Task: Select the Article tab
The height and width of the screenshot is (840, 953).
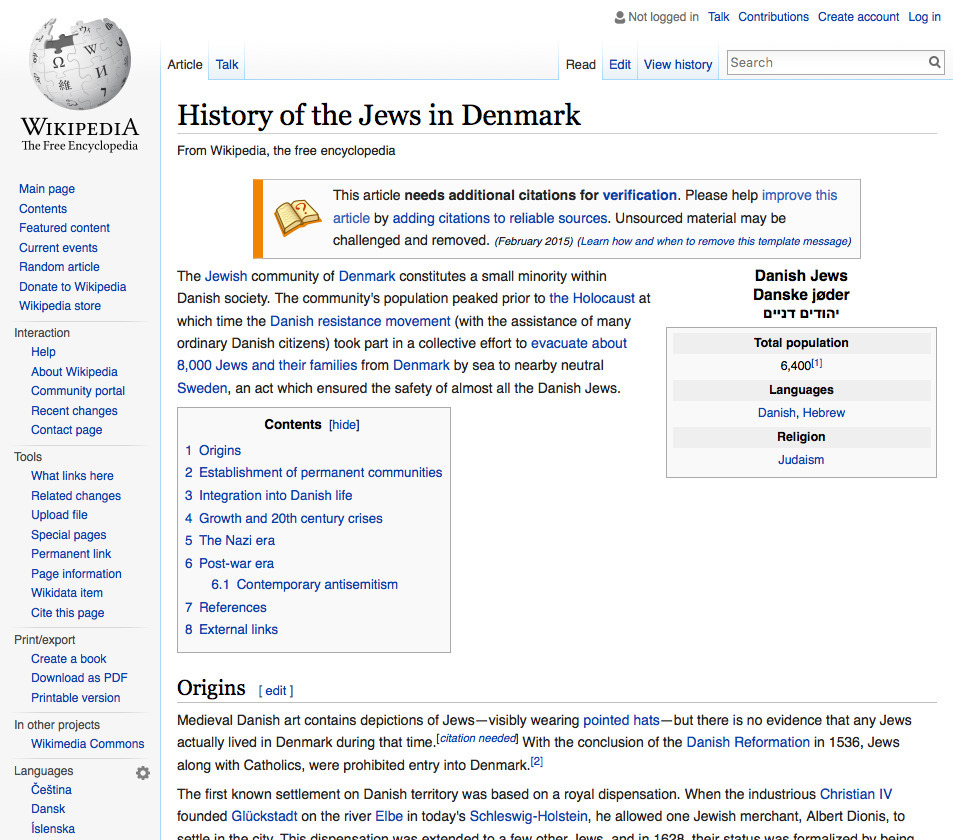Action: [x=185, y=63]
